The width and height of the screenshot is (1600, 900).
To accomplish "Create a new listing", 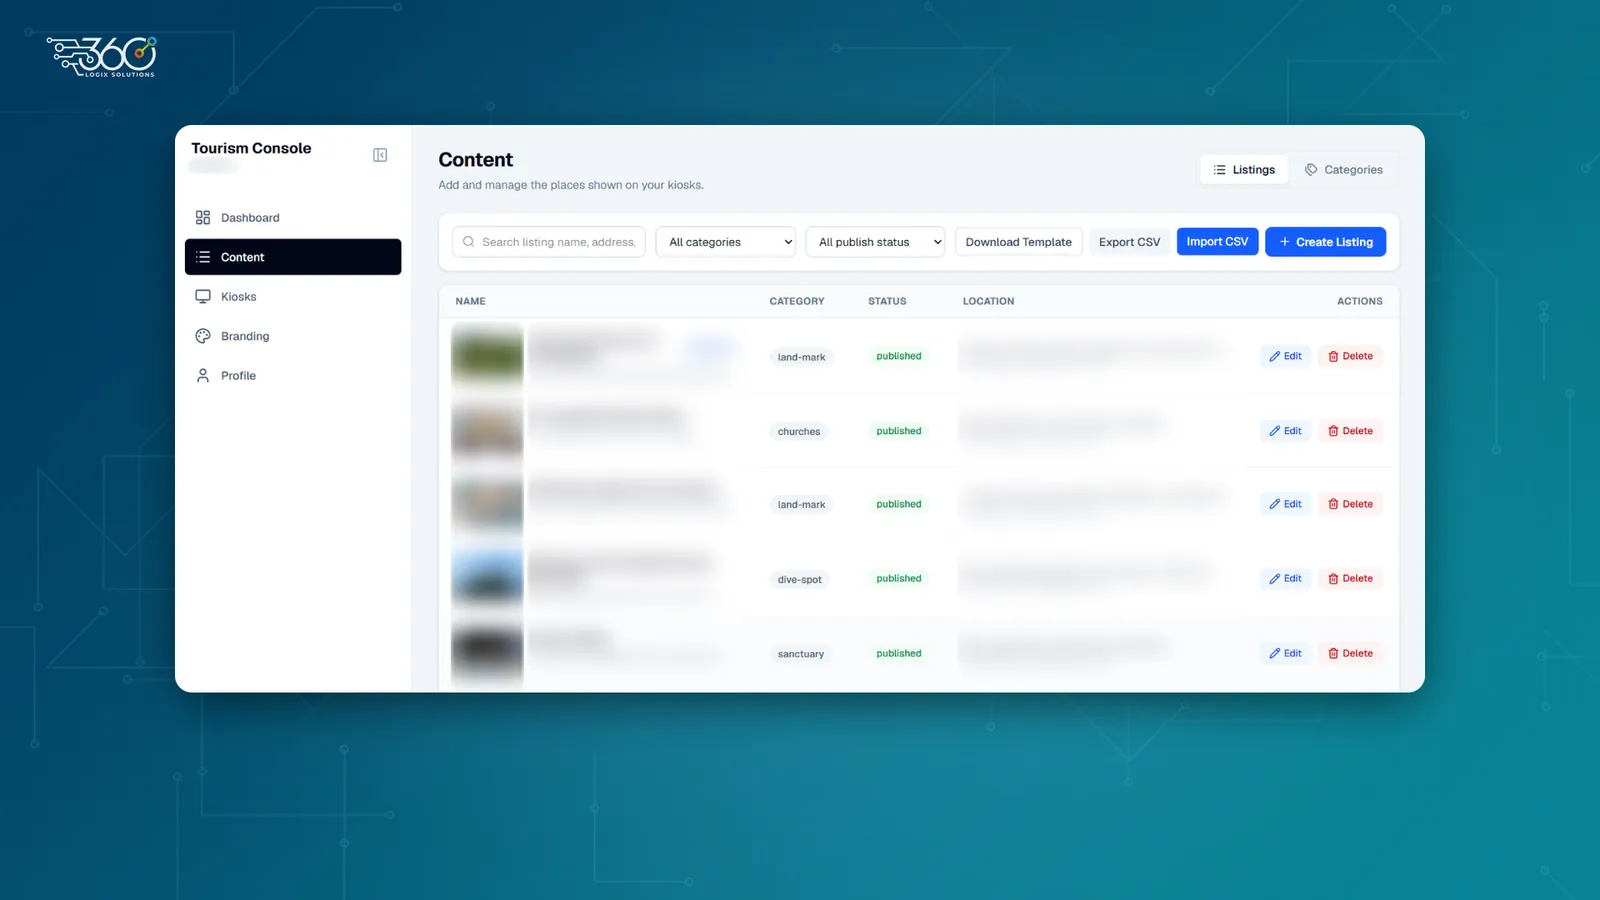I will click(1325, 242).
